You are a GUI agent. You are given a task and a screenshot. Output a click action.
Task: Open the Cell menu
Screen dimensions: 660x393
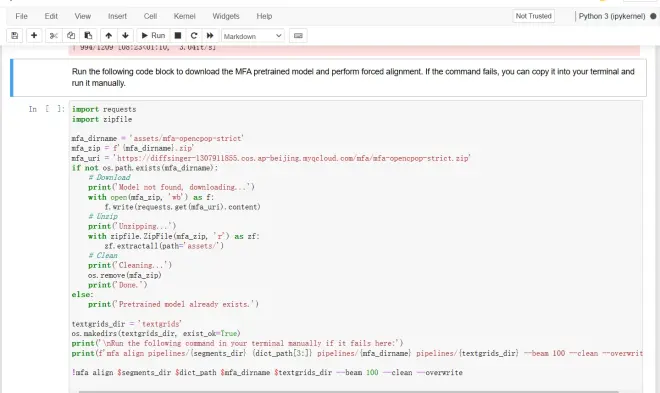tap(150, 16)
